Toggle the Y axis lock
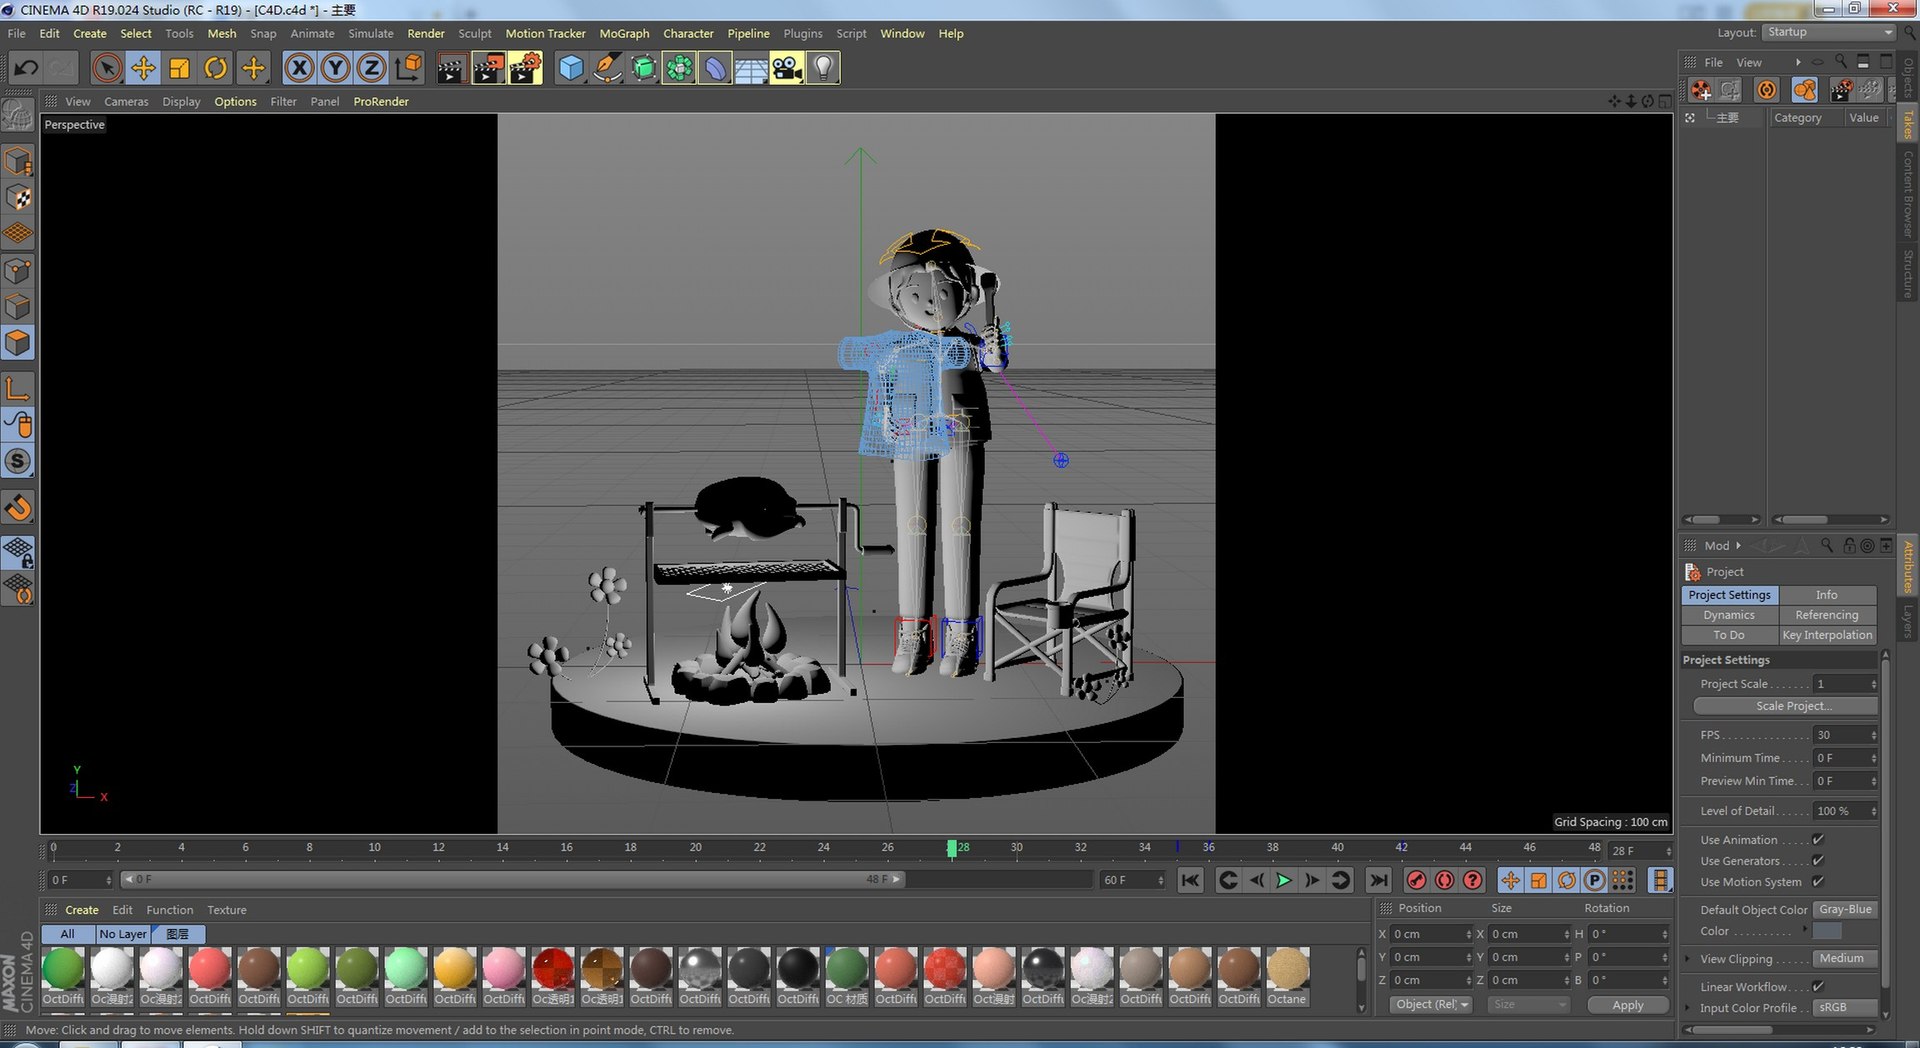 (335, 68)
